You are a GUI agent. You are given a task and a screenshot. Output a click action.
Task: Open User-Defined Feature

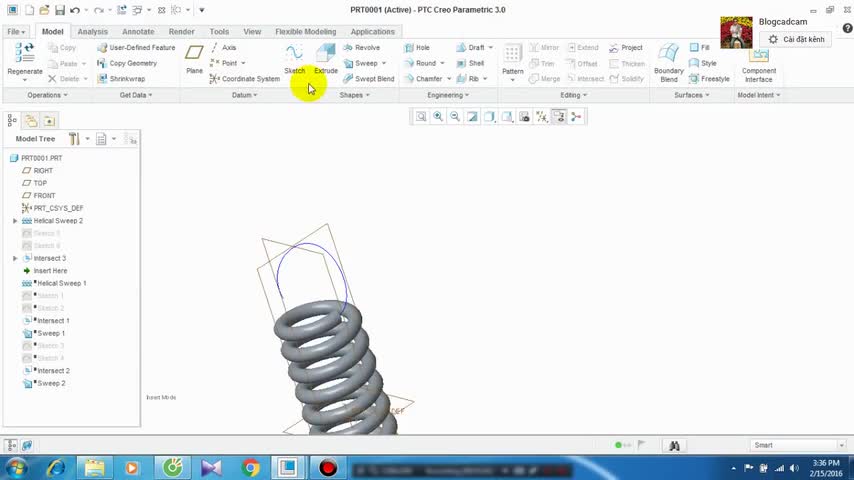136,48
